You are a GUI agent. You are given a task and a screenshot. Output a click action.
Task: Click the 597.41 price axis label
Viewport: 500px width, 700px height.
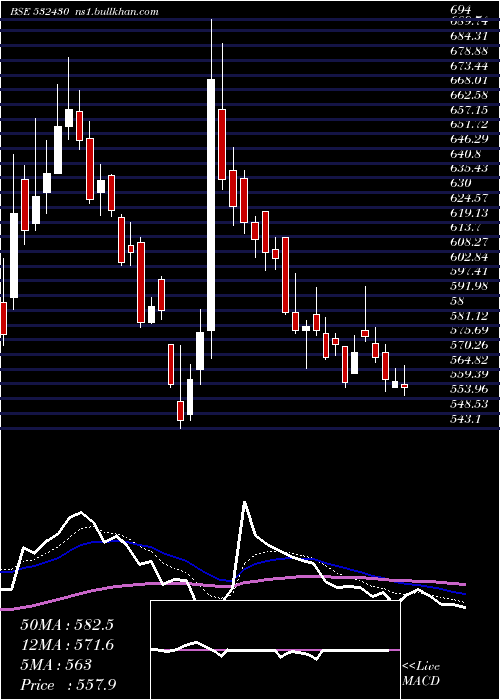click(469, 271)
